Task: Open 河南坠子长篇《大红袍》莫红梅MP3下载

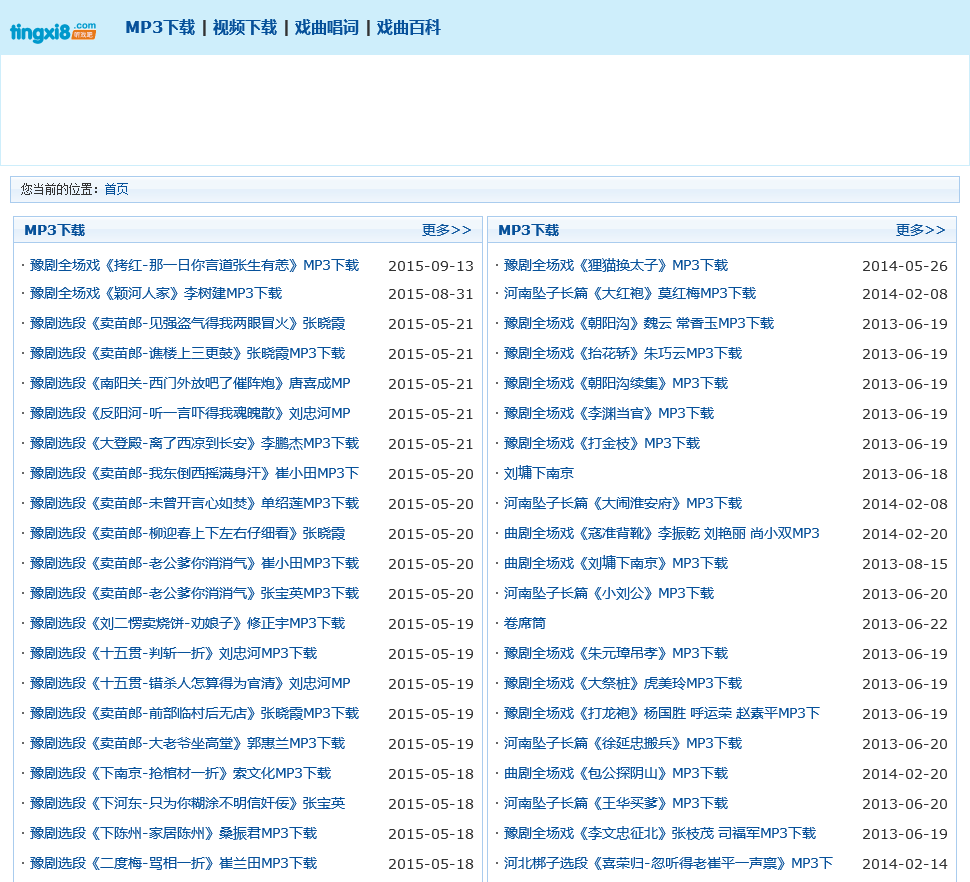Action: [x=630, y=293]
